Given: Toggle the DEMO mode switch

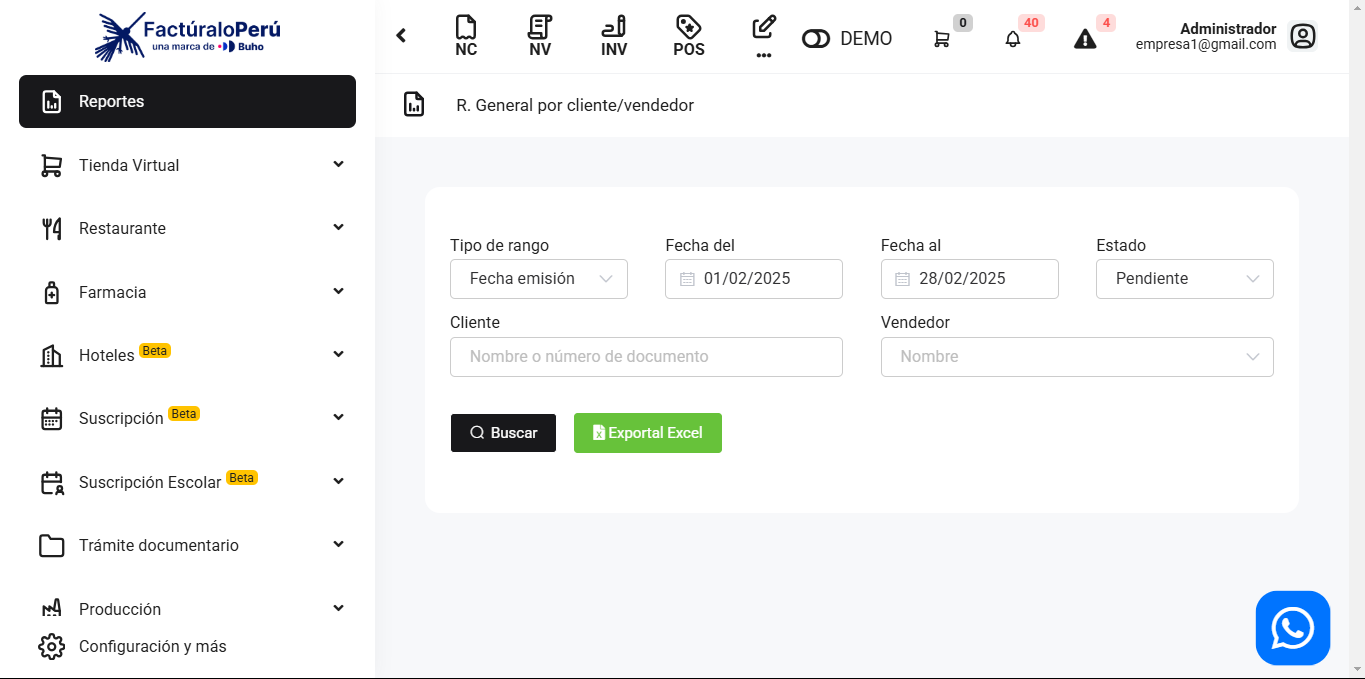Looking at the screenshot, I should pyautogui.click(x=817, y=39).
